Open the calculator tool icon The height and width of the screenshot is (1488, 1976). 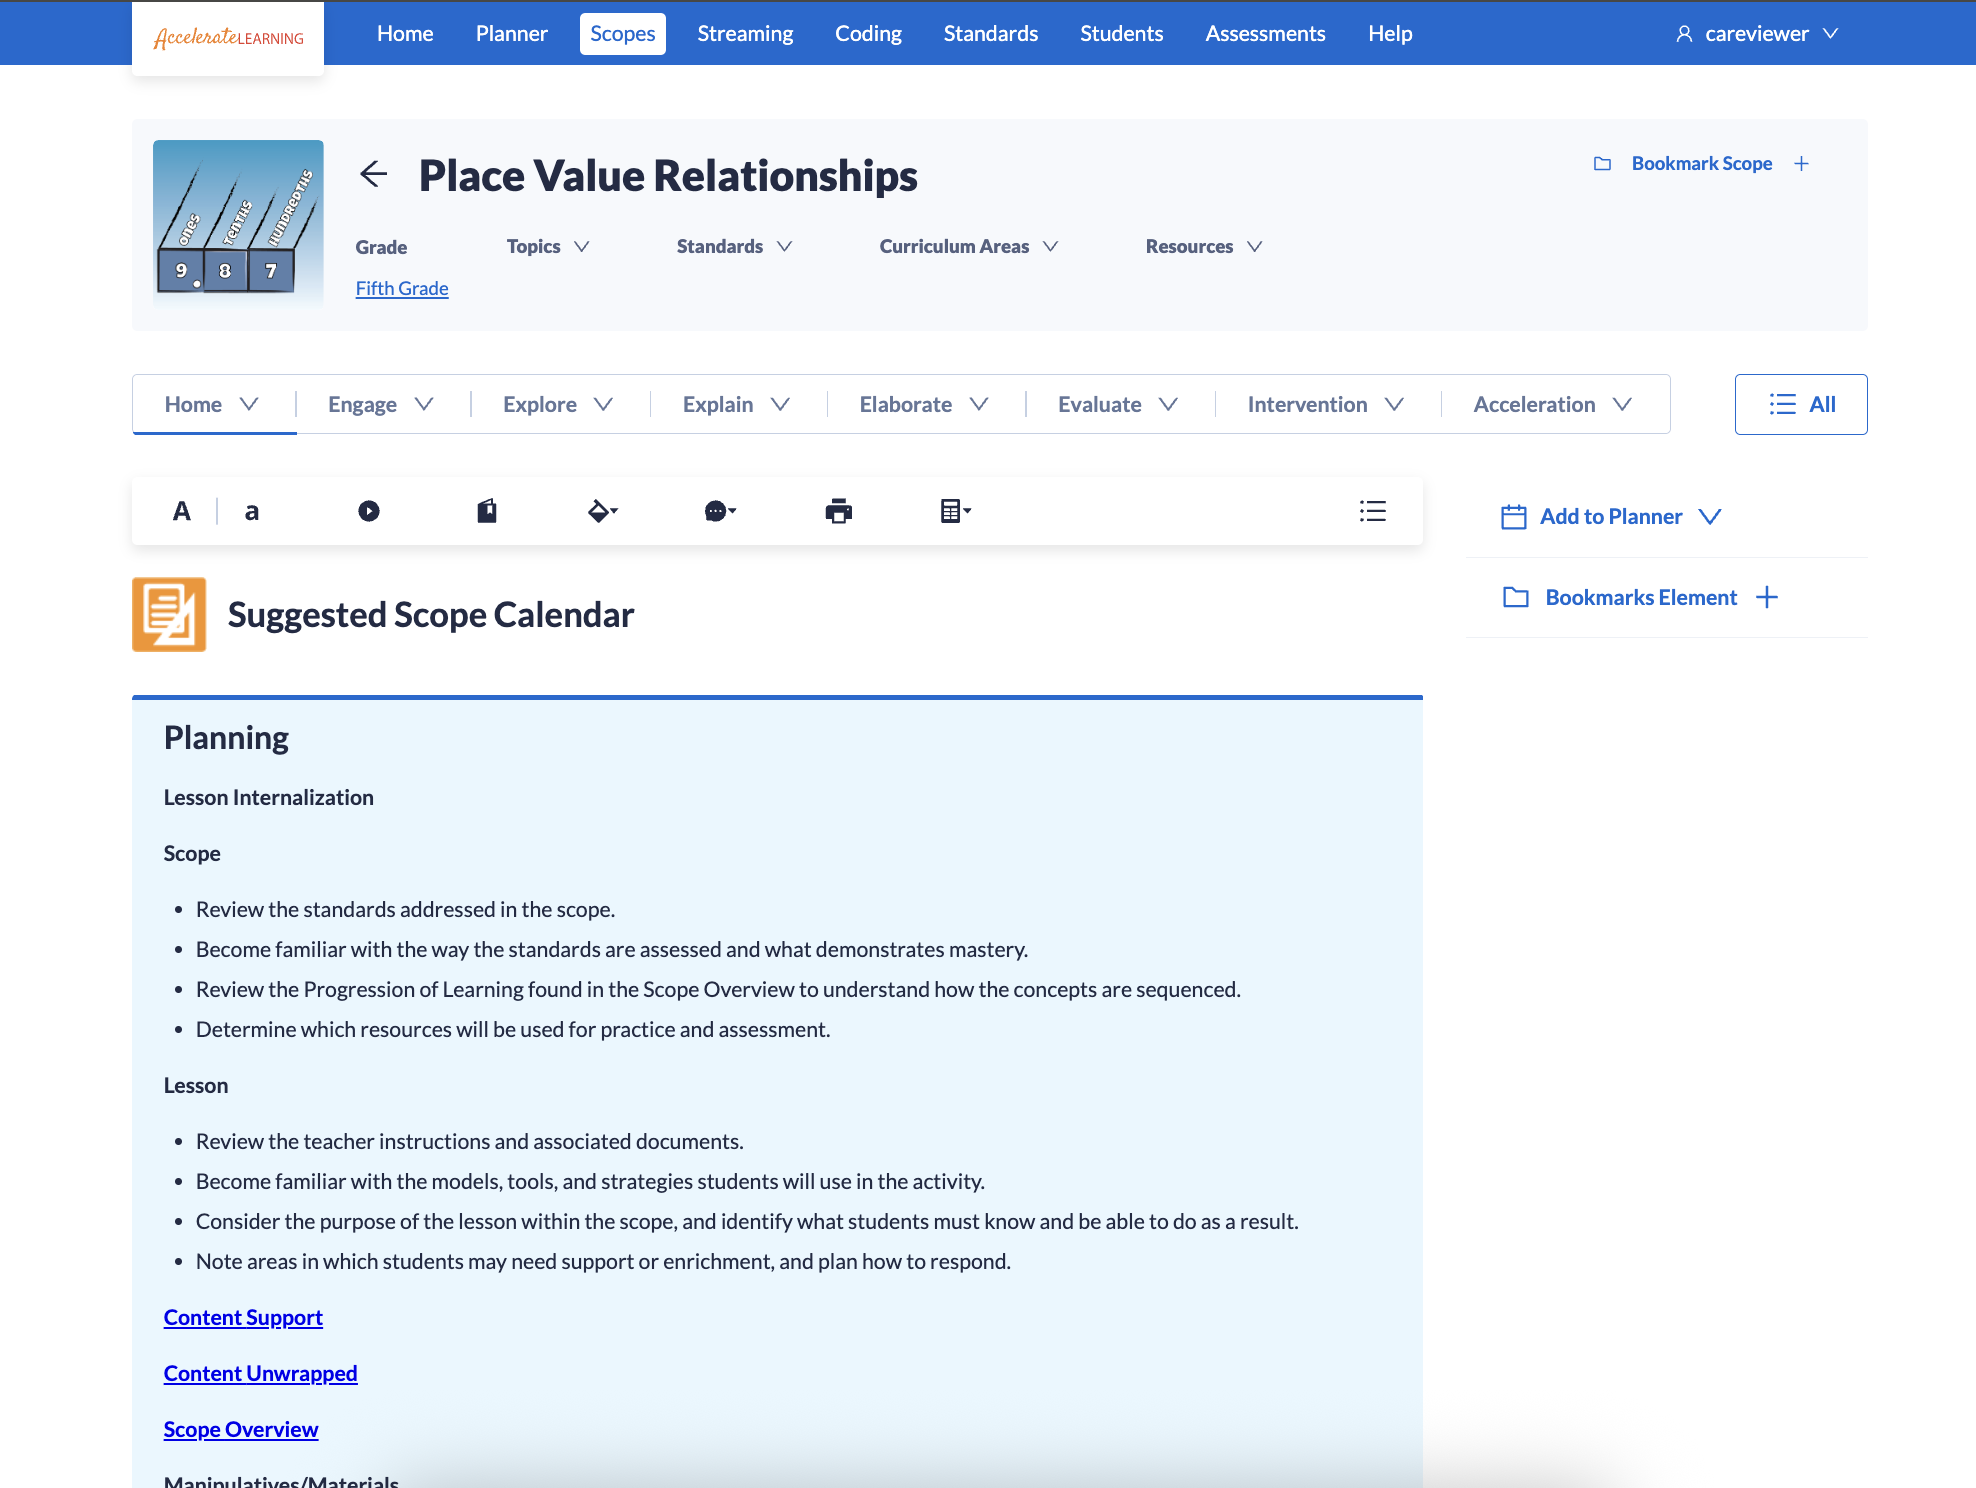click(x=955, y=511)
